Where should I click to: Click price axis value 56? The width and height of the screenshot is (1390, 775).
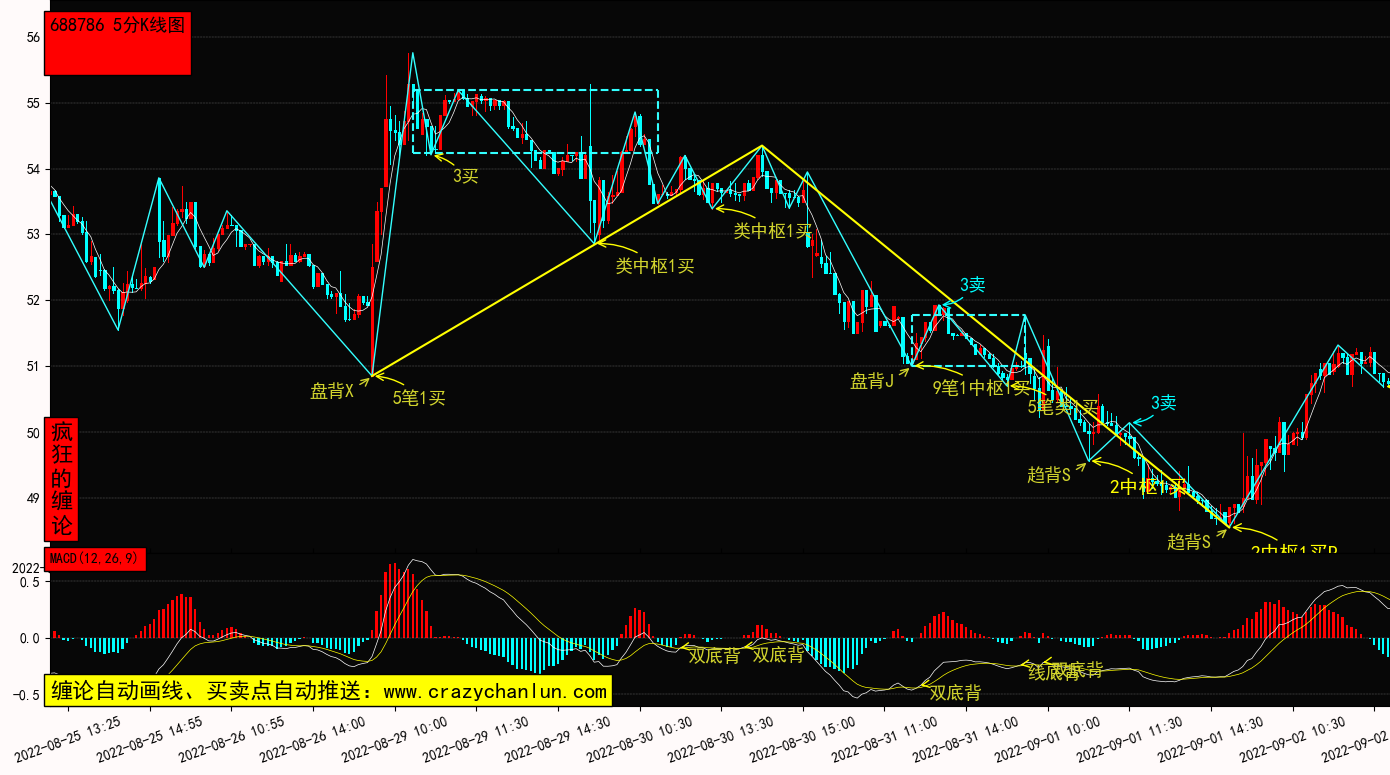tap(33, 37)
